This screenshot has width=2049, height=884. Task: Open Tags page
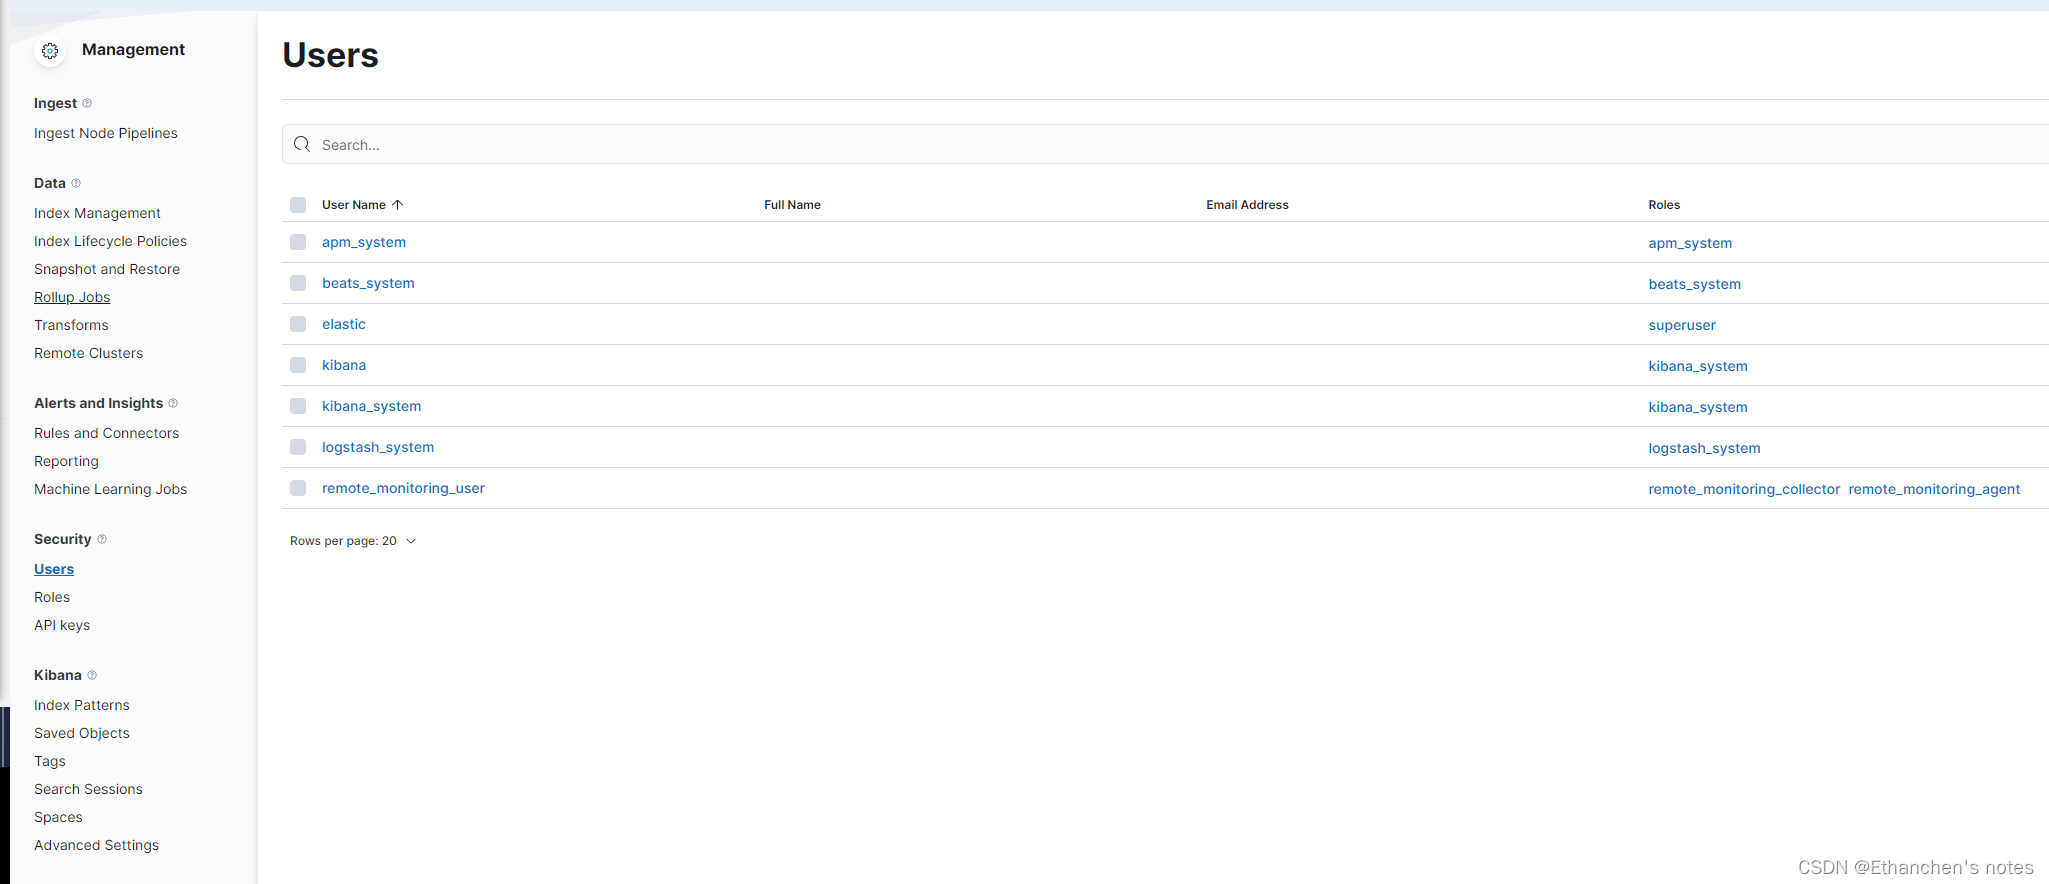50,761
